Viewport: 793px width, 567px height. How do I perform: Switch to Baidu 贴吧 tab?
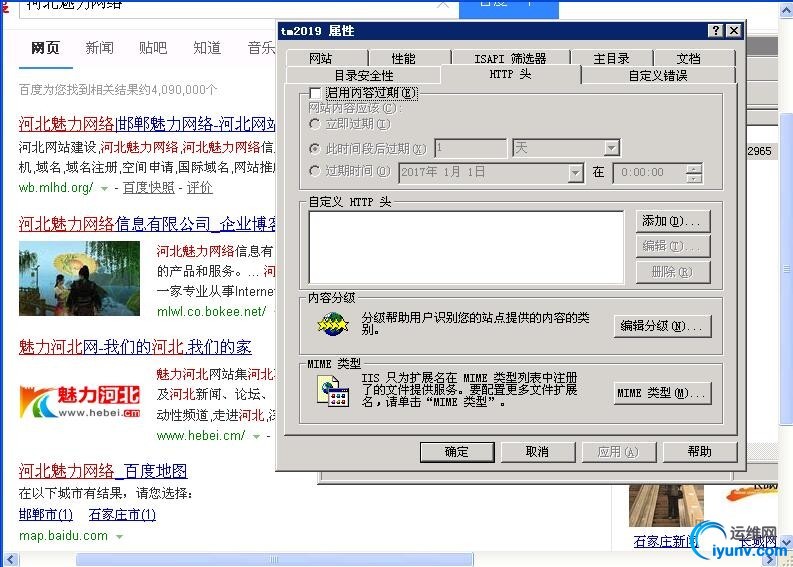click(153, 48)
